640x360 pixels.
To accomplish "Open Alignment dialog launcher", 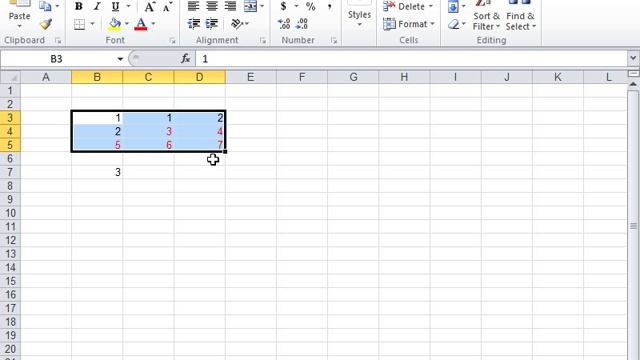I will pos(262,40).
